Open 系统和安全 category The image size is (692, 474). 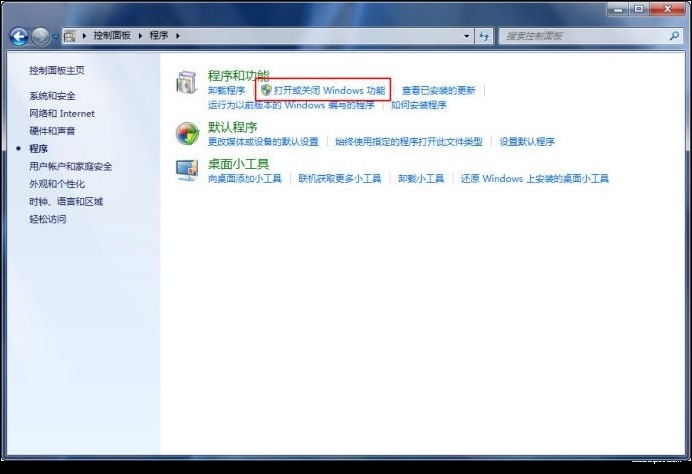(x=52, y=96)
